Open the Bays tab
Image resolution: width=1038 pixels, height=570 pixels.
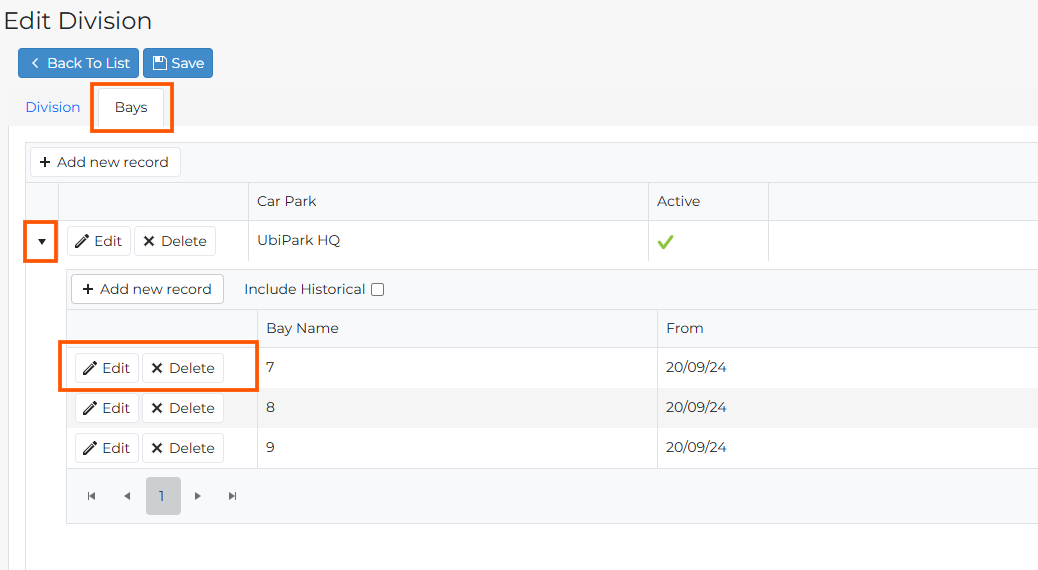point(131,107)
